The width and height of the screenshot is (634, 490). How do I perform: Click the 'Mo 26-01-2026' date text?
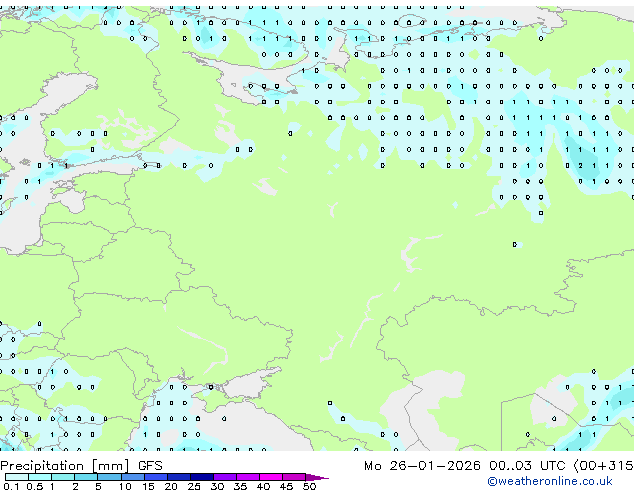(x=422, y=466)
